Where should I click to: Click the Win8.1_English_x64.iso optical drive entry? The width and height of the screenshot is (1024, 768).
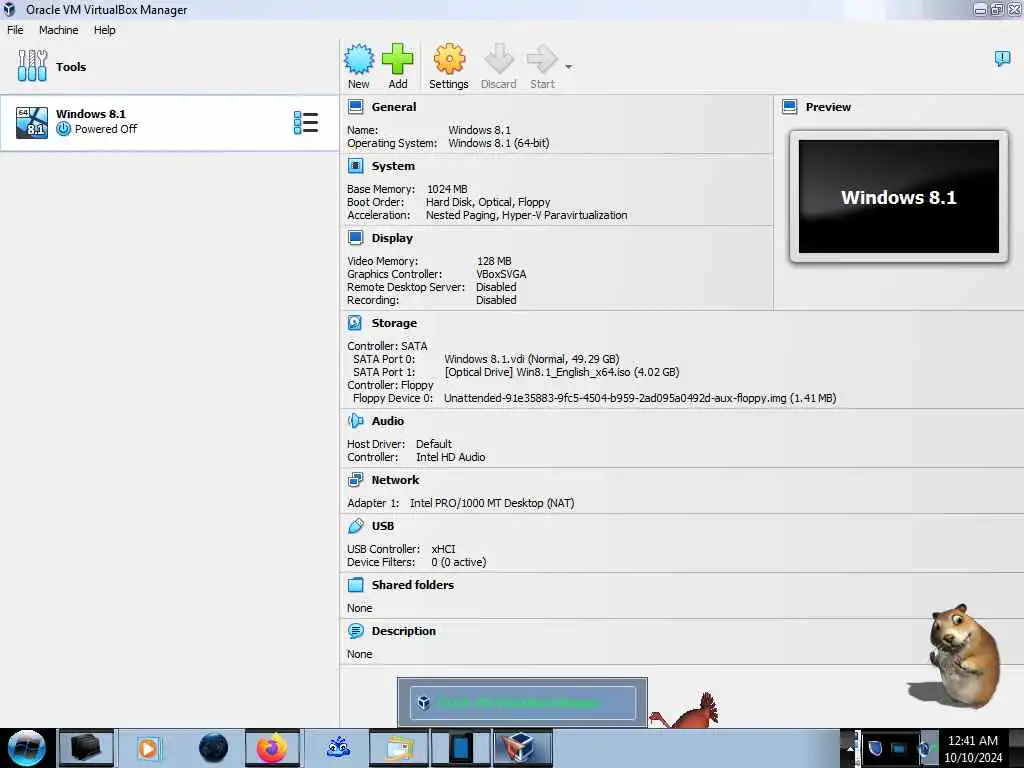coord(562,372)
